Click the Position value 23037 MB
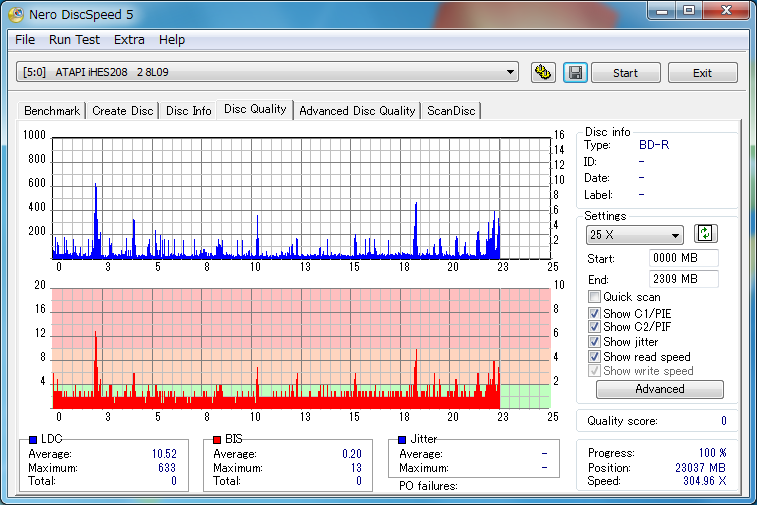This screenshot has height=505, width=757. 700,467
